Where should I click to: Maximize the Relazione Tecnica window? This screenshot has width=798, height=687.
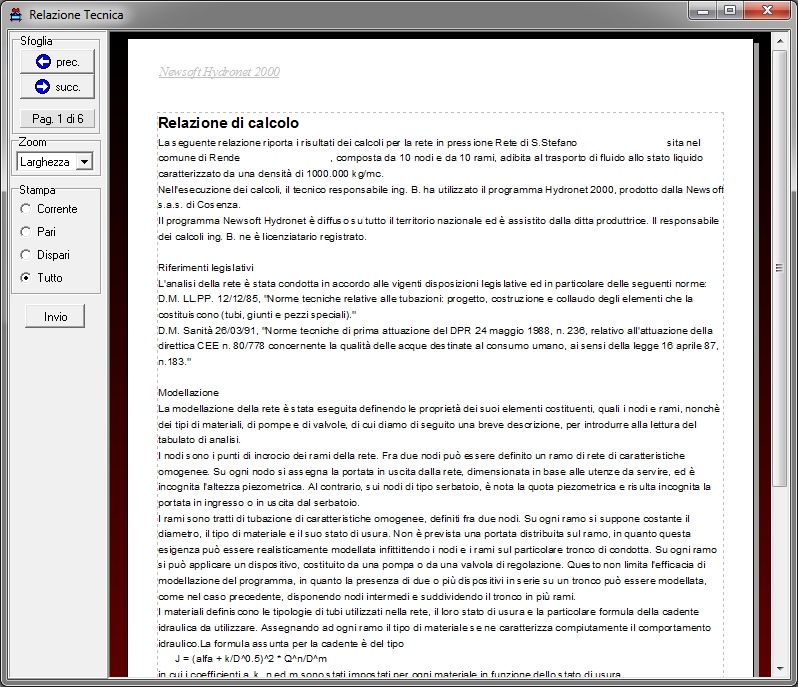point(730,11)
